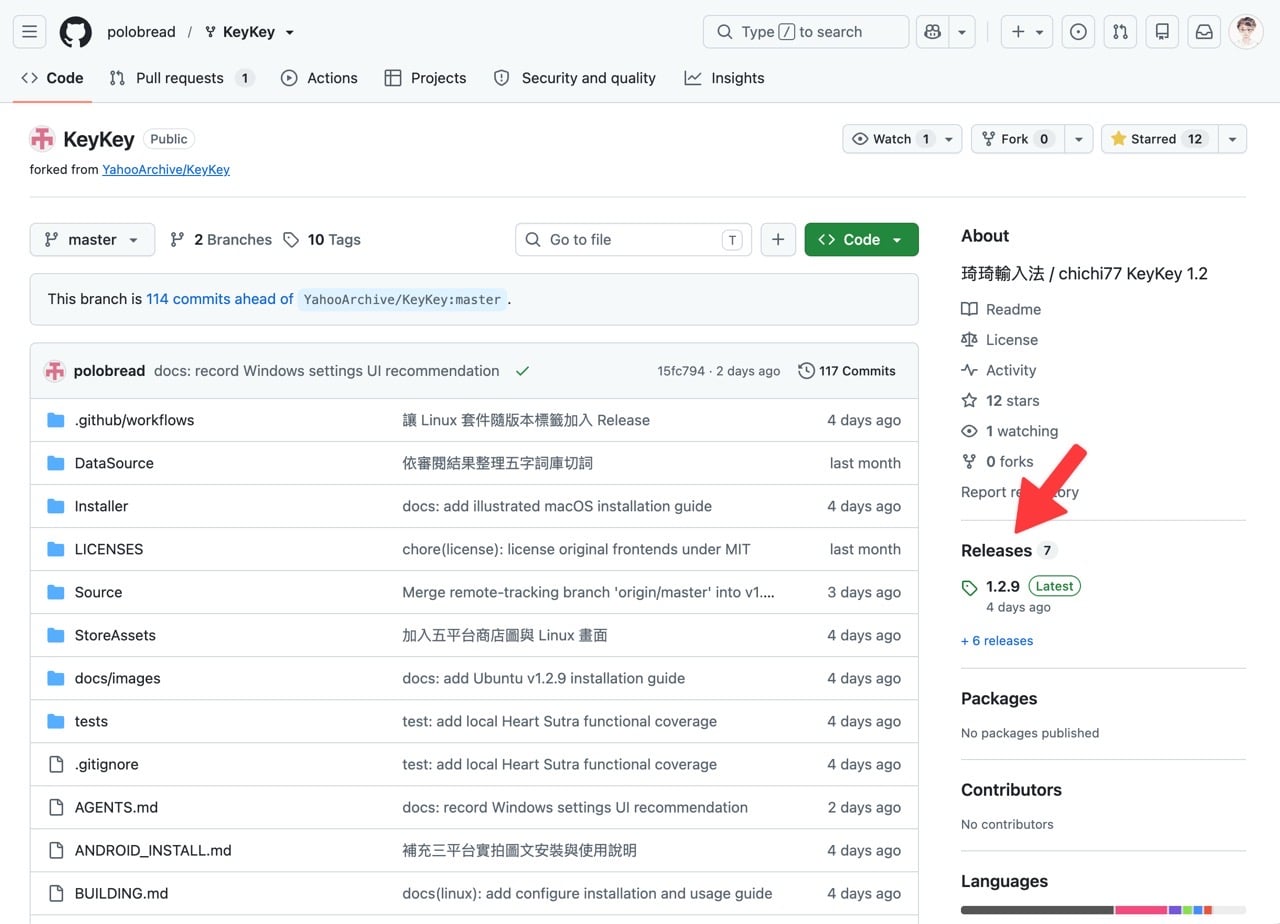Switch to the Pull requests tab
The image size is (1280, 924).
(181, 78)
